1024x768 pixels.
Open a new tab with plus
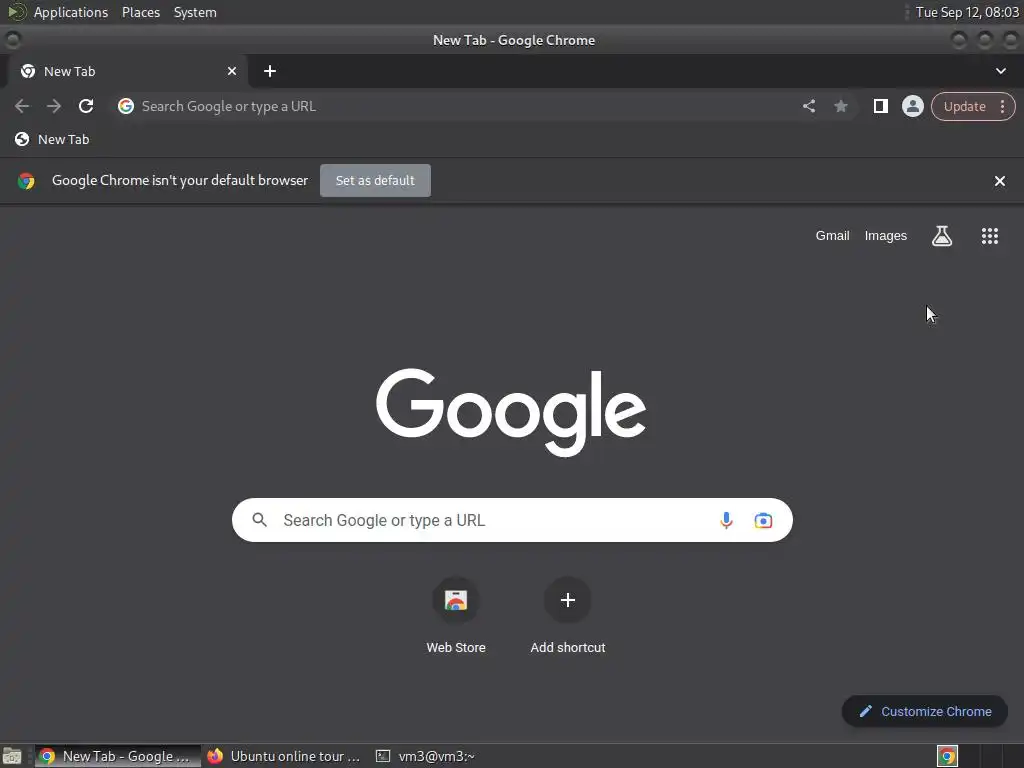[270, 71]
